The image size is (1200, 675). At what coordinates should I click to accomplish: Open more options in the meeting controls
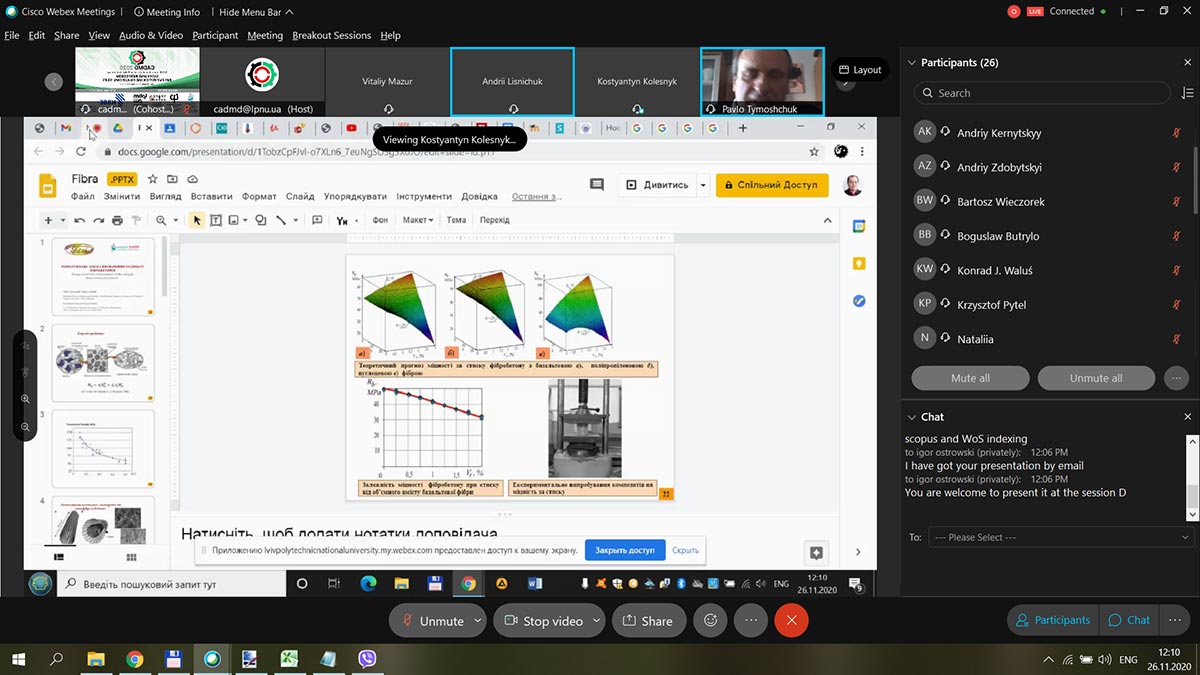coord(750,620)
